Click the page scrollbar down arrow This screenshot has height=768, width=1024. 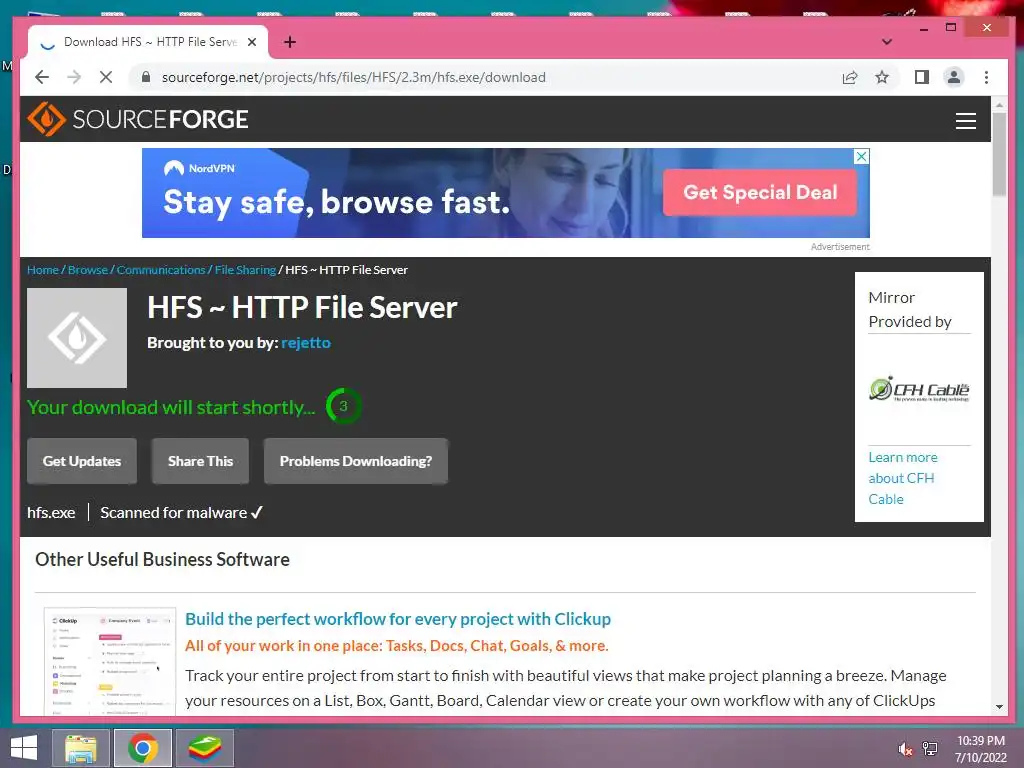999,707
